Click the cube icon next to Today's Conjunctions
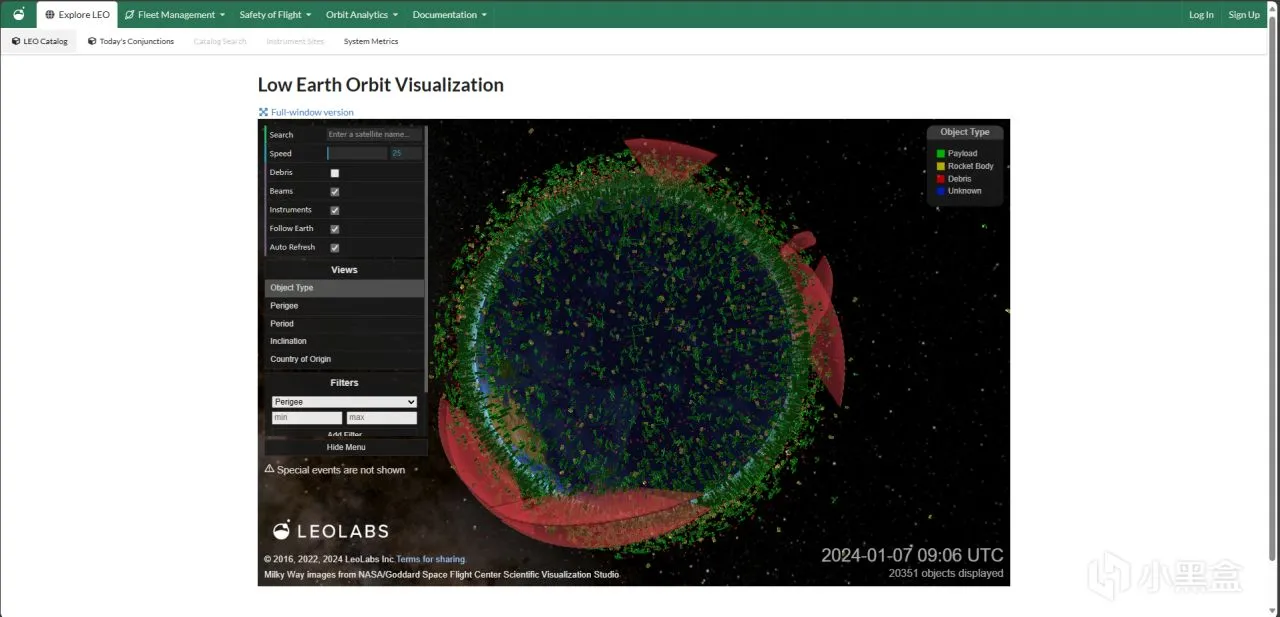 point(92,41)
